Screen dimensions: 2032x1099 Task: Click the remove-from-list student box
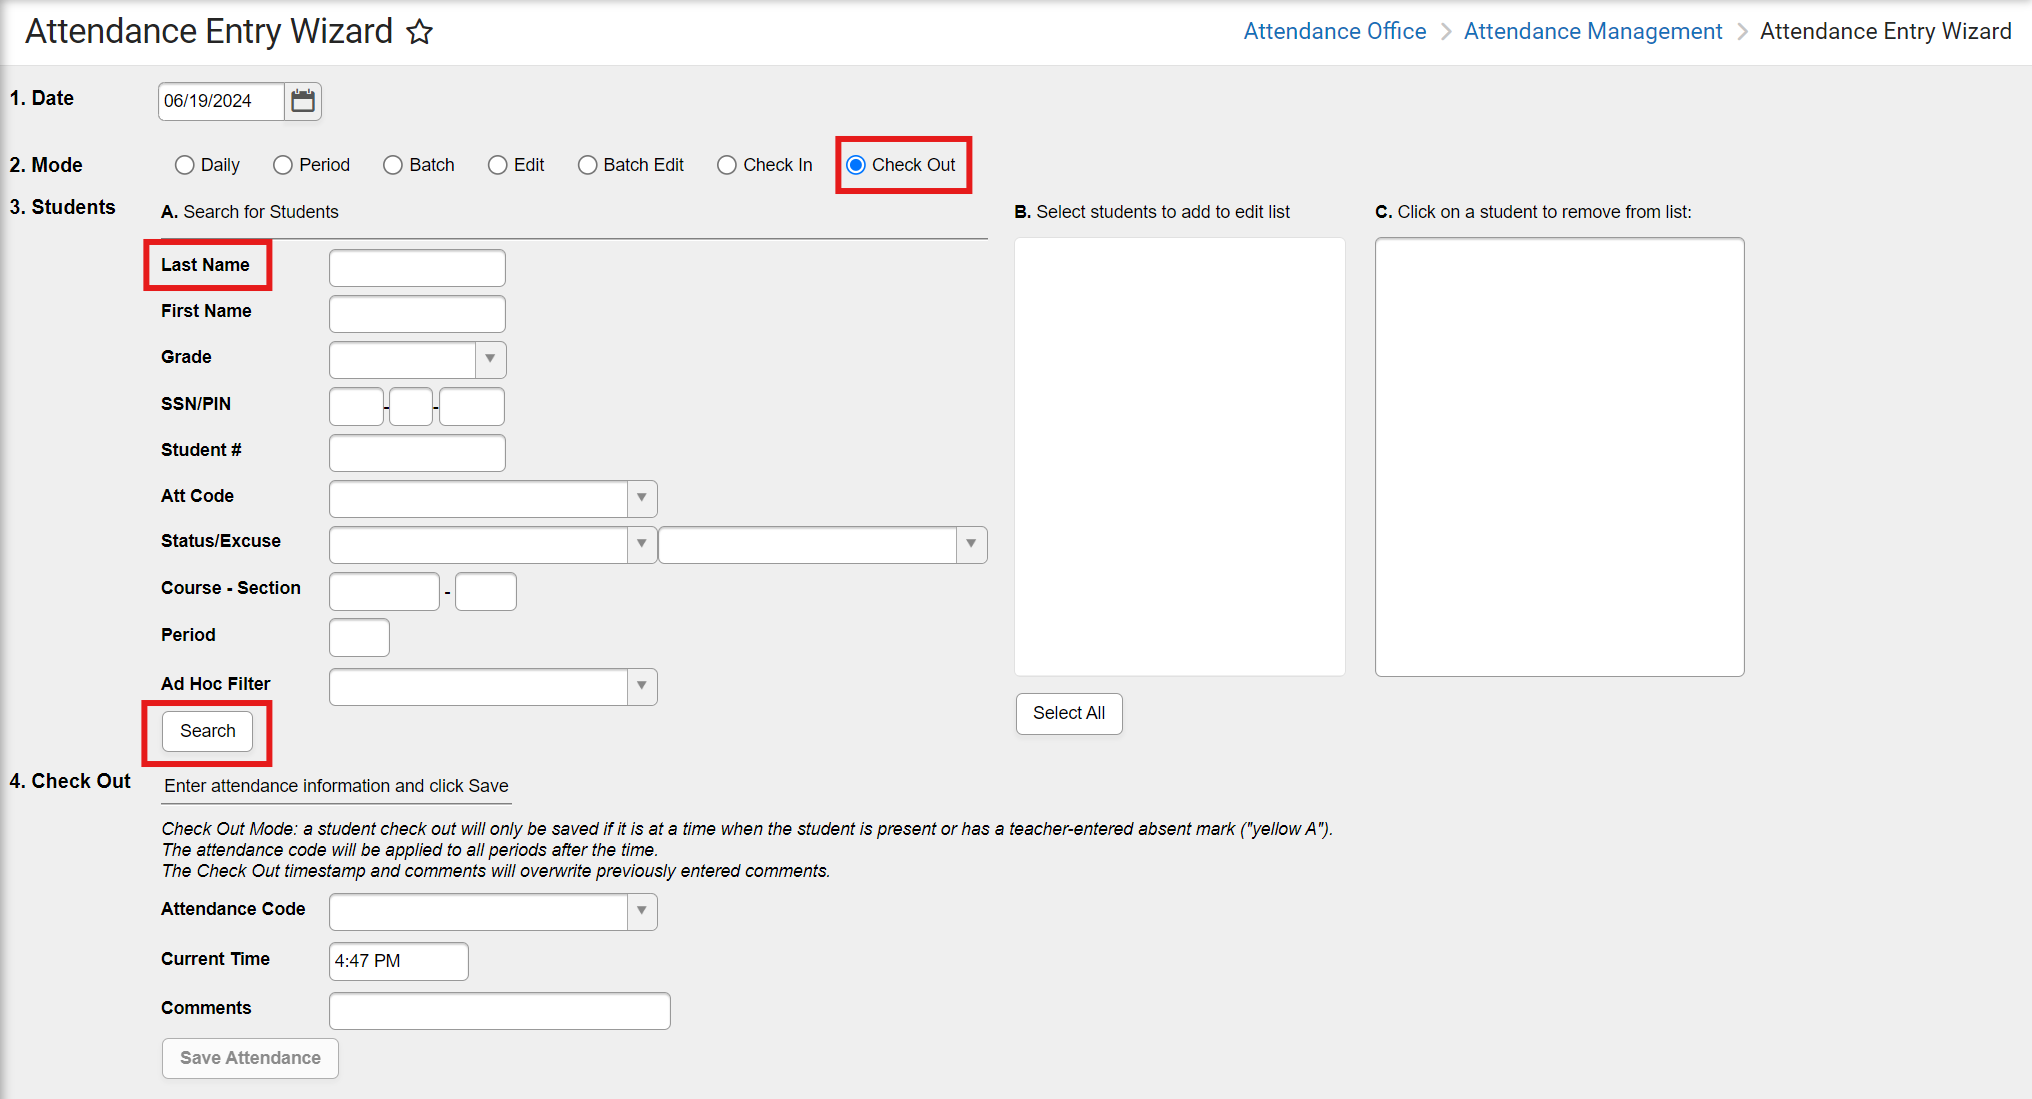(x=1559, y=457)
